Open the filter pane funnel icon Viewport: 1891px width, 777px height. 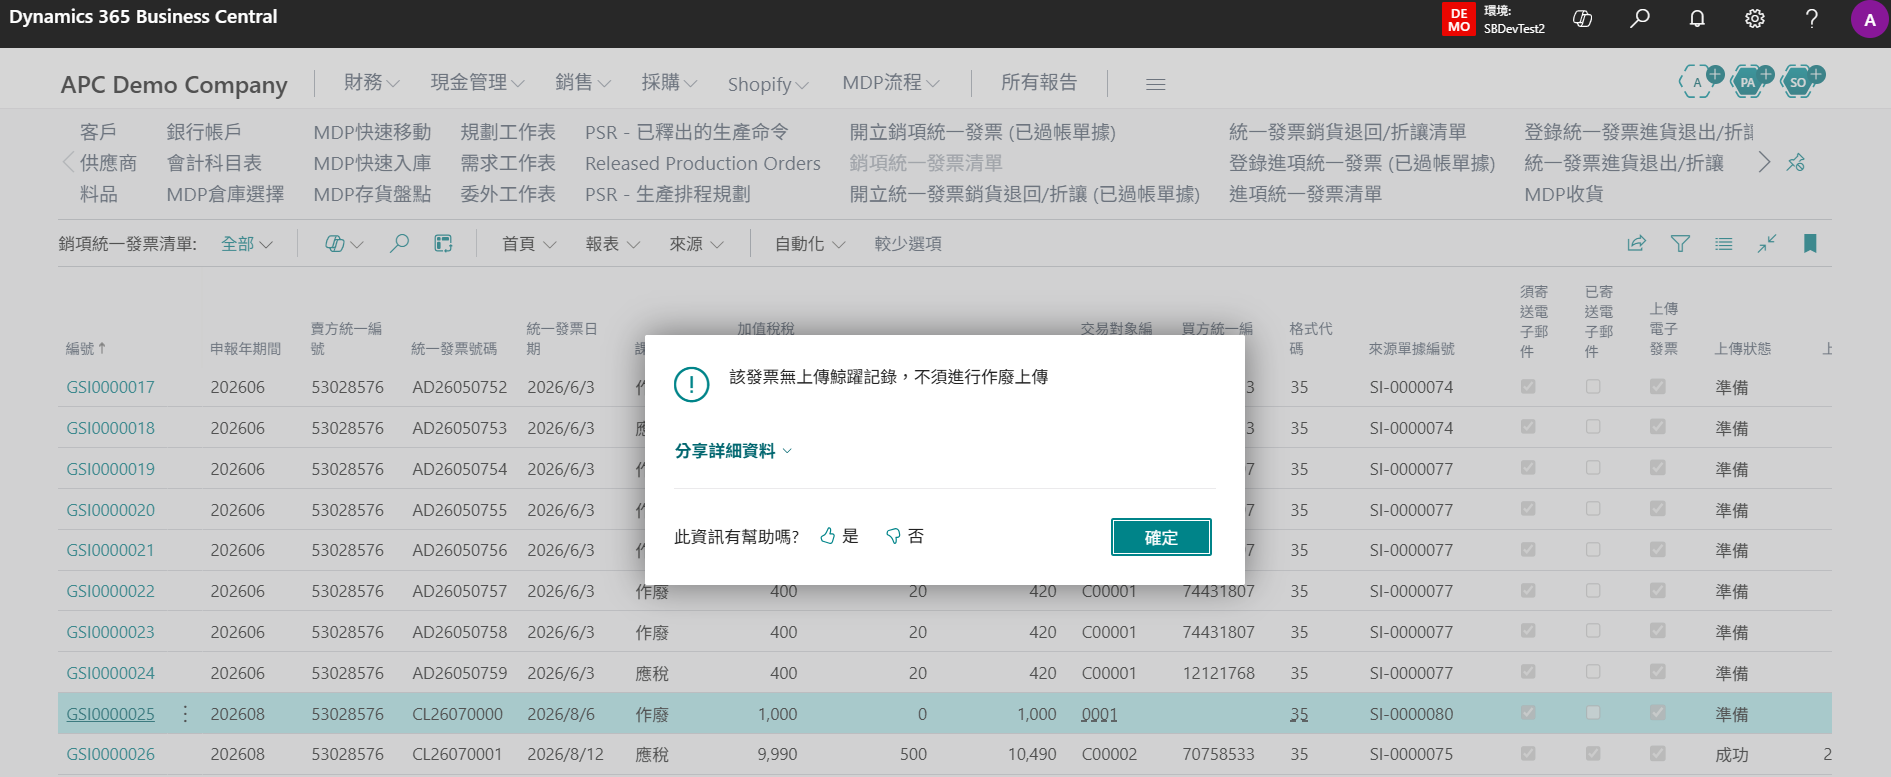point(1680,243)
